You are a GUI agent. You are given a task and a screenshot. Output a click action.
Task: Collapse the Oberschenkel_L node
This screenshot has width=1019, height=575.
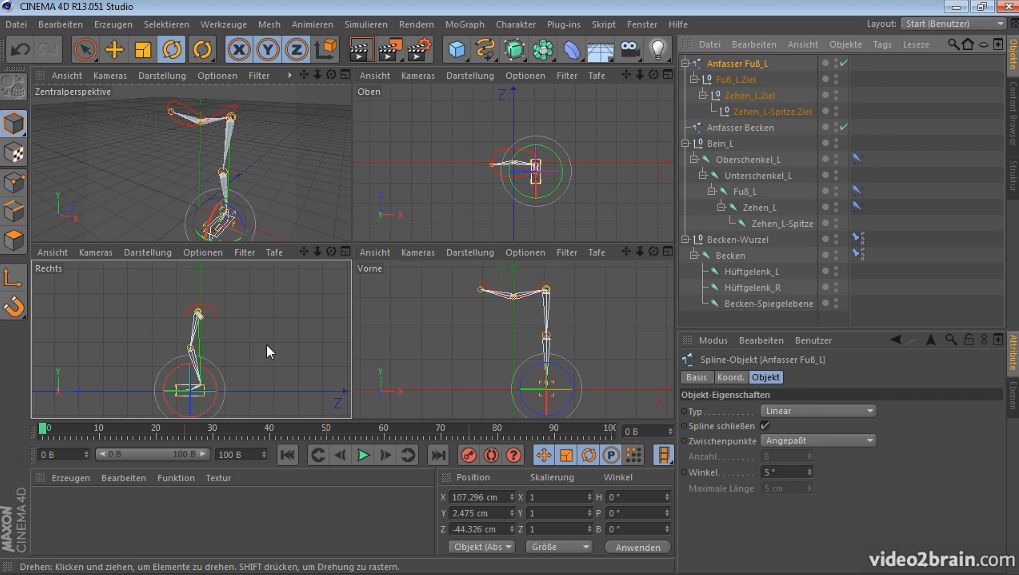point(694,159)
